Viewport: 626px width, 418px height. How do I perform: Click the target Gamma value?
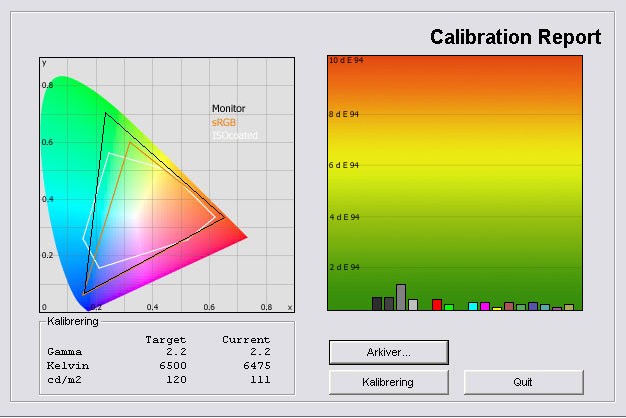[176, 352]
